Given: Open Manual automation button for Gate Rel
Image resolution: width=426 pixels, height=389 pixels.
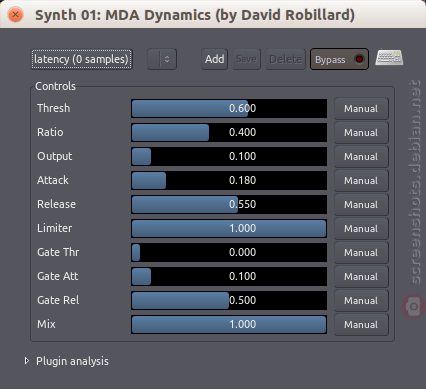Looking at the screenshot, I should 361,301.
